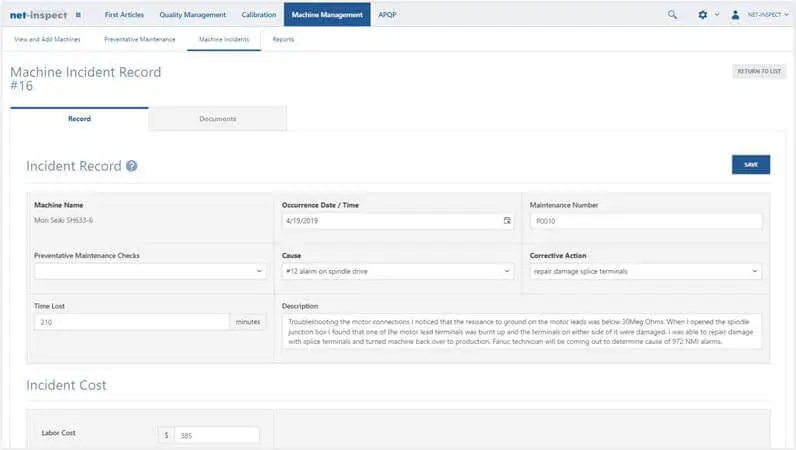Open the settings gear menu
796x450 pixels.
point(702,15)
